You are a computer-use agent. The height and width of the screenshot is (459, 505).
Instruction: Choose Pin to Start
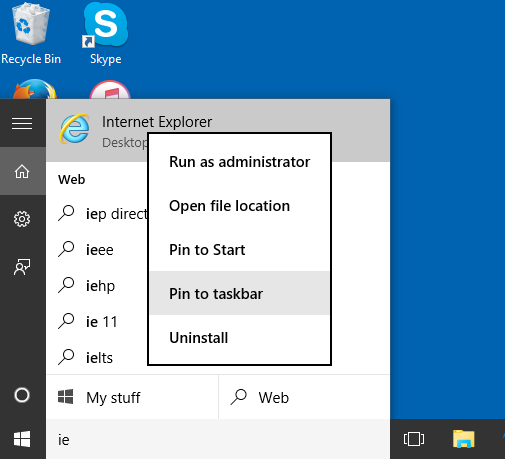coord(239,250)
